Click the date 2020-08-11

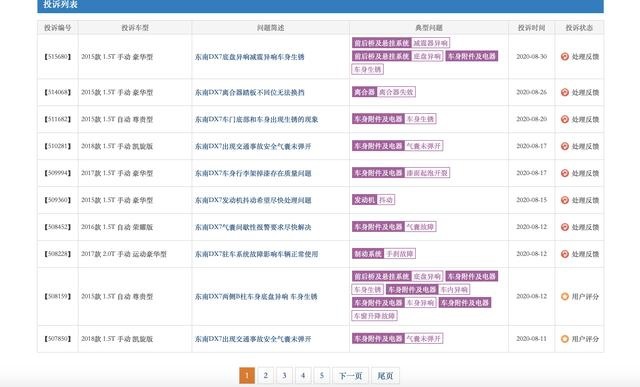click(531, 339)
